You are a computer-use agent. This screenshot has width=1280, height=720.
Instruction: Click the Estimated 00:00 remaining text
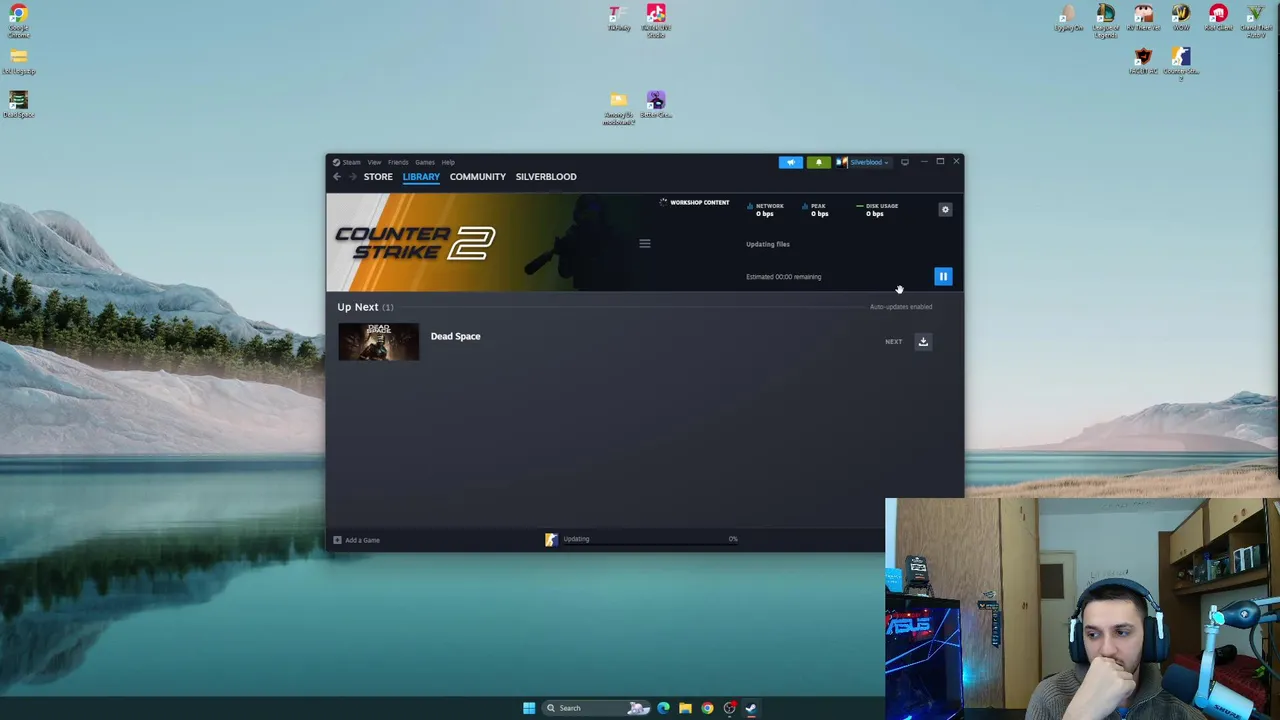click(783, 277)
